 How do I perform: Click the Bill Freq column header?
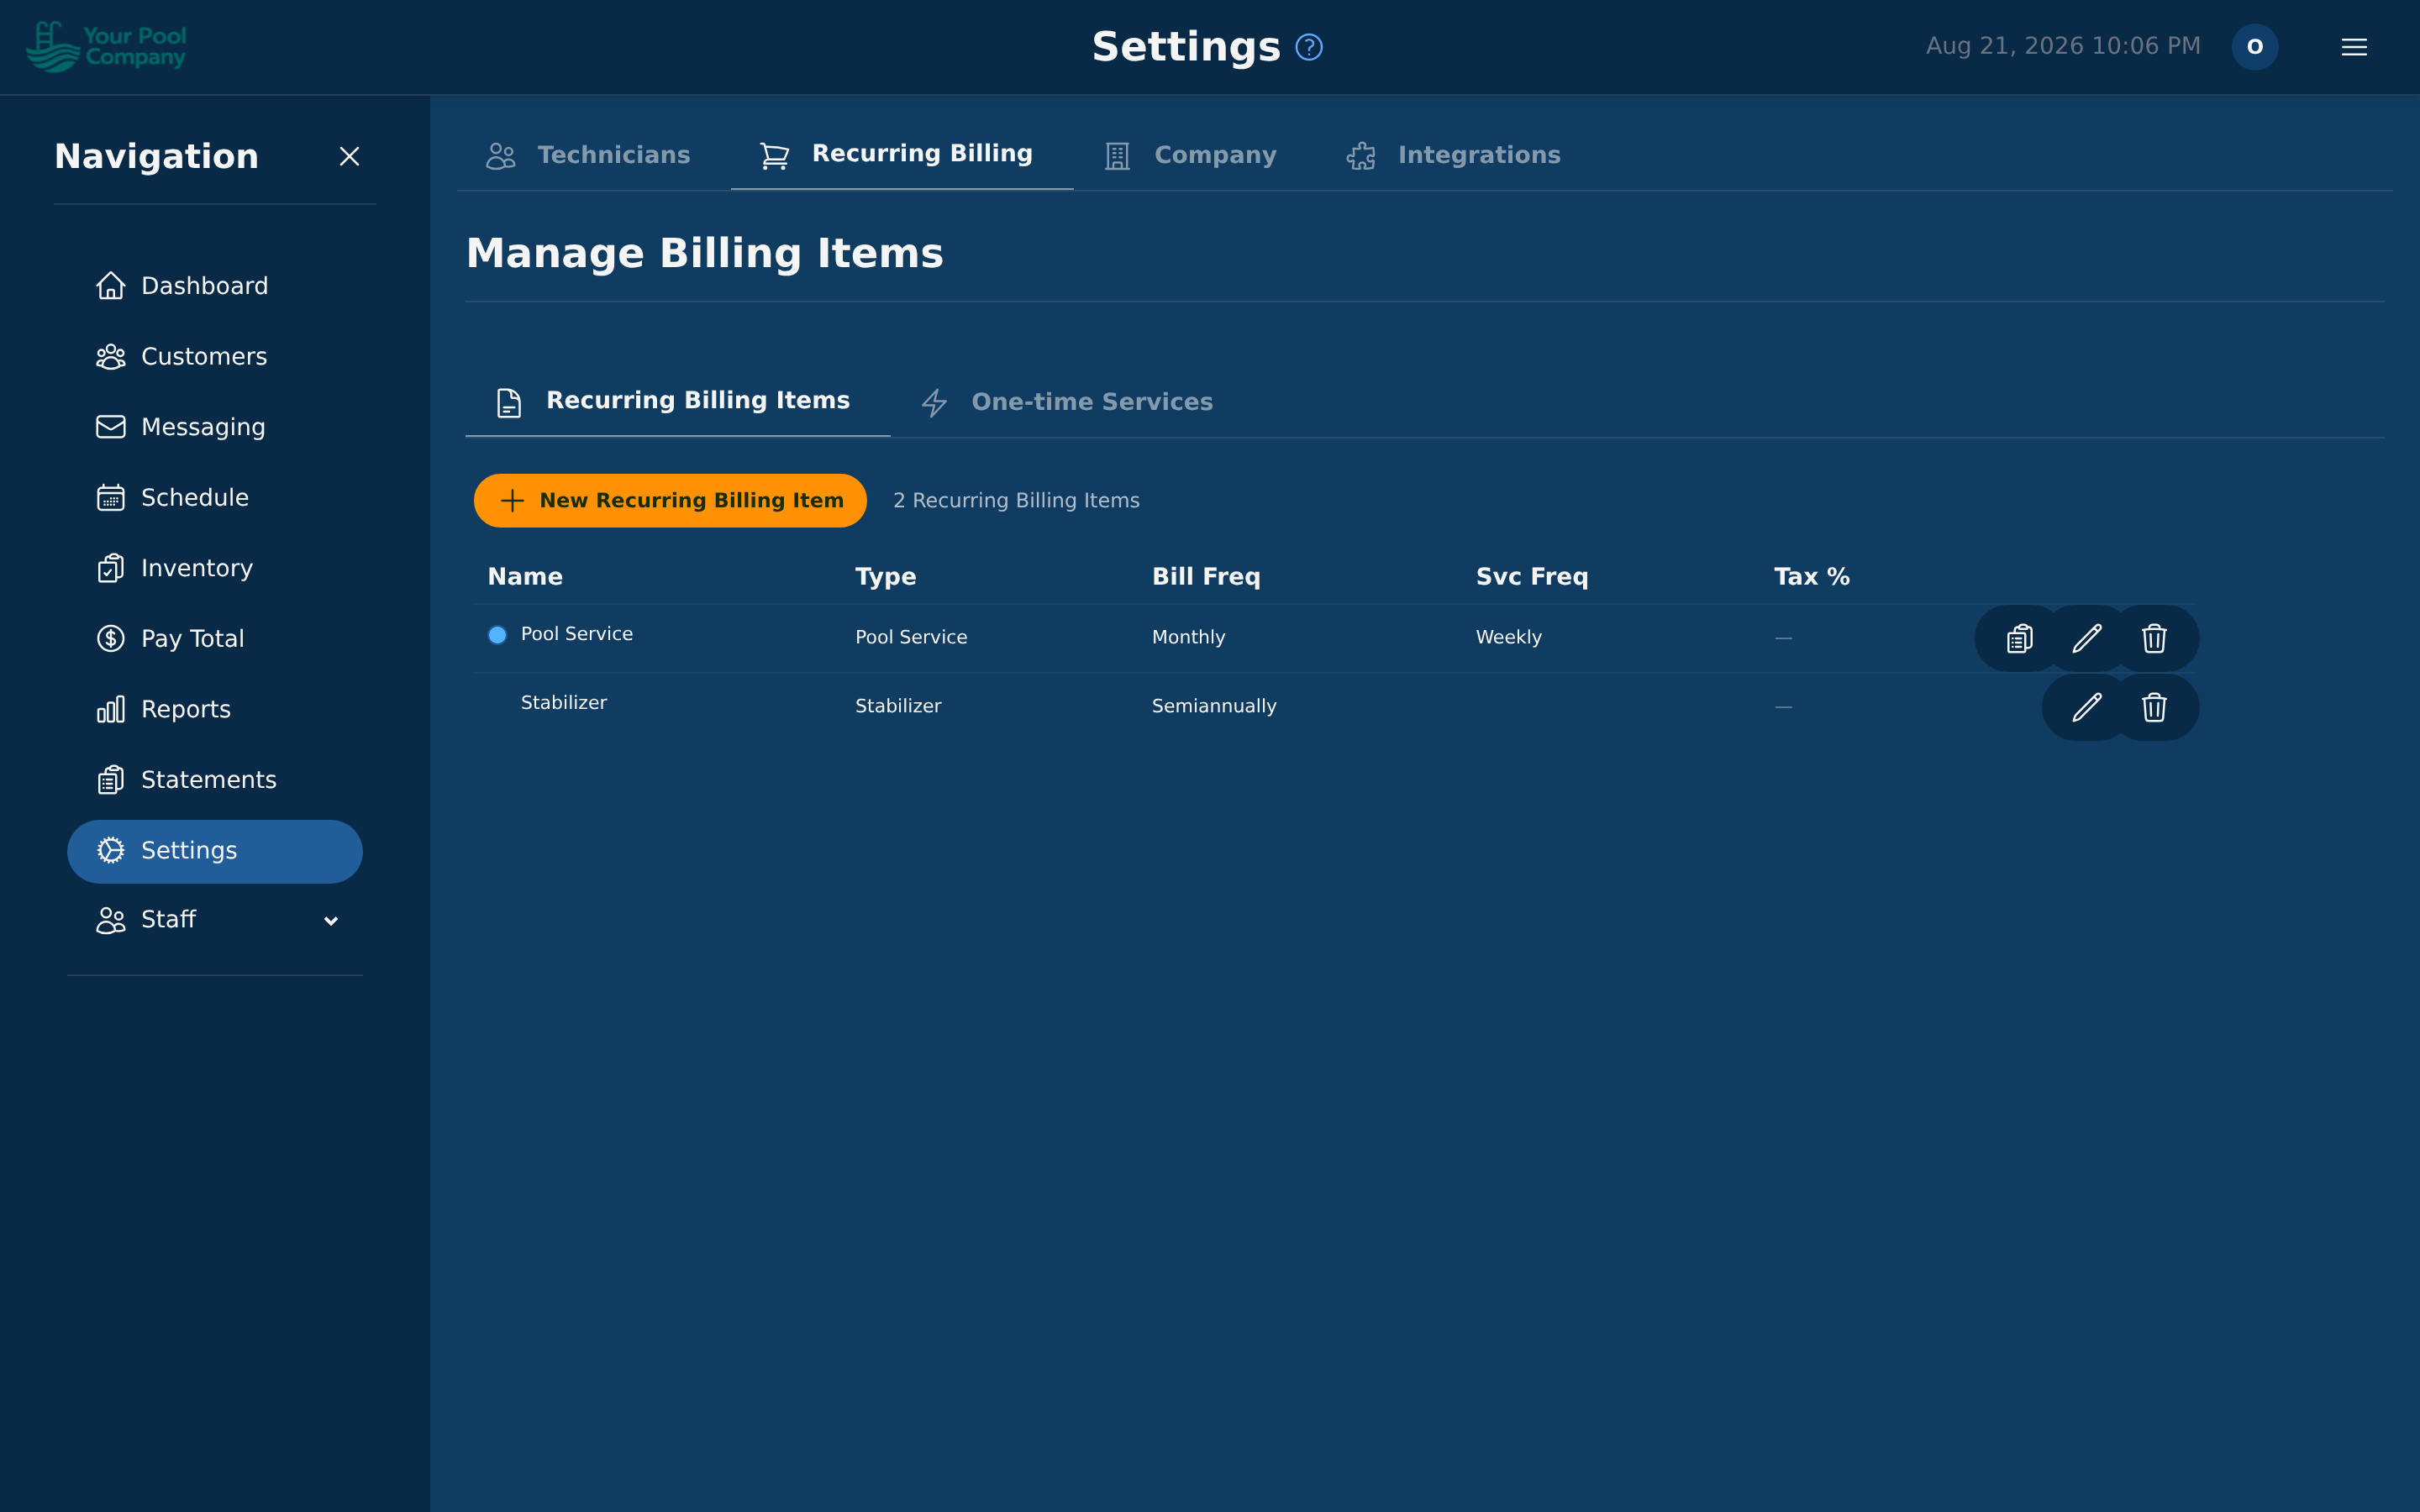click(1206, 577)
